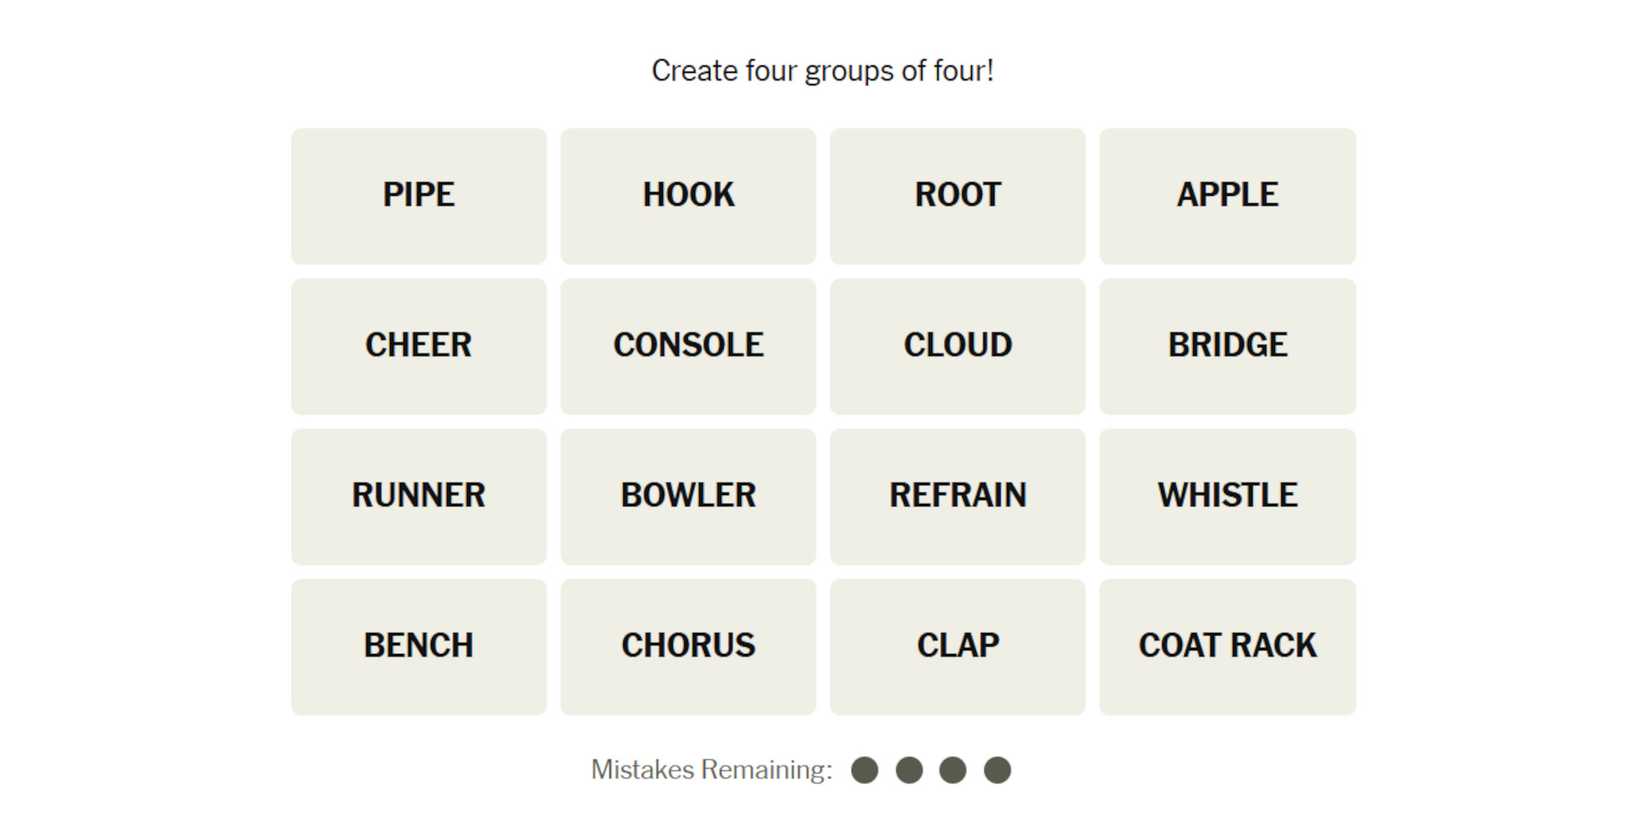
Task: Click the 'Create four groups of four!' heading
Action: tap(822, 71)
